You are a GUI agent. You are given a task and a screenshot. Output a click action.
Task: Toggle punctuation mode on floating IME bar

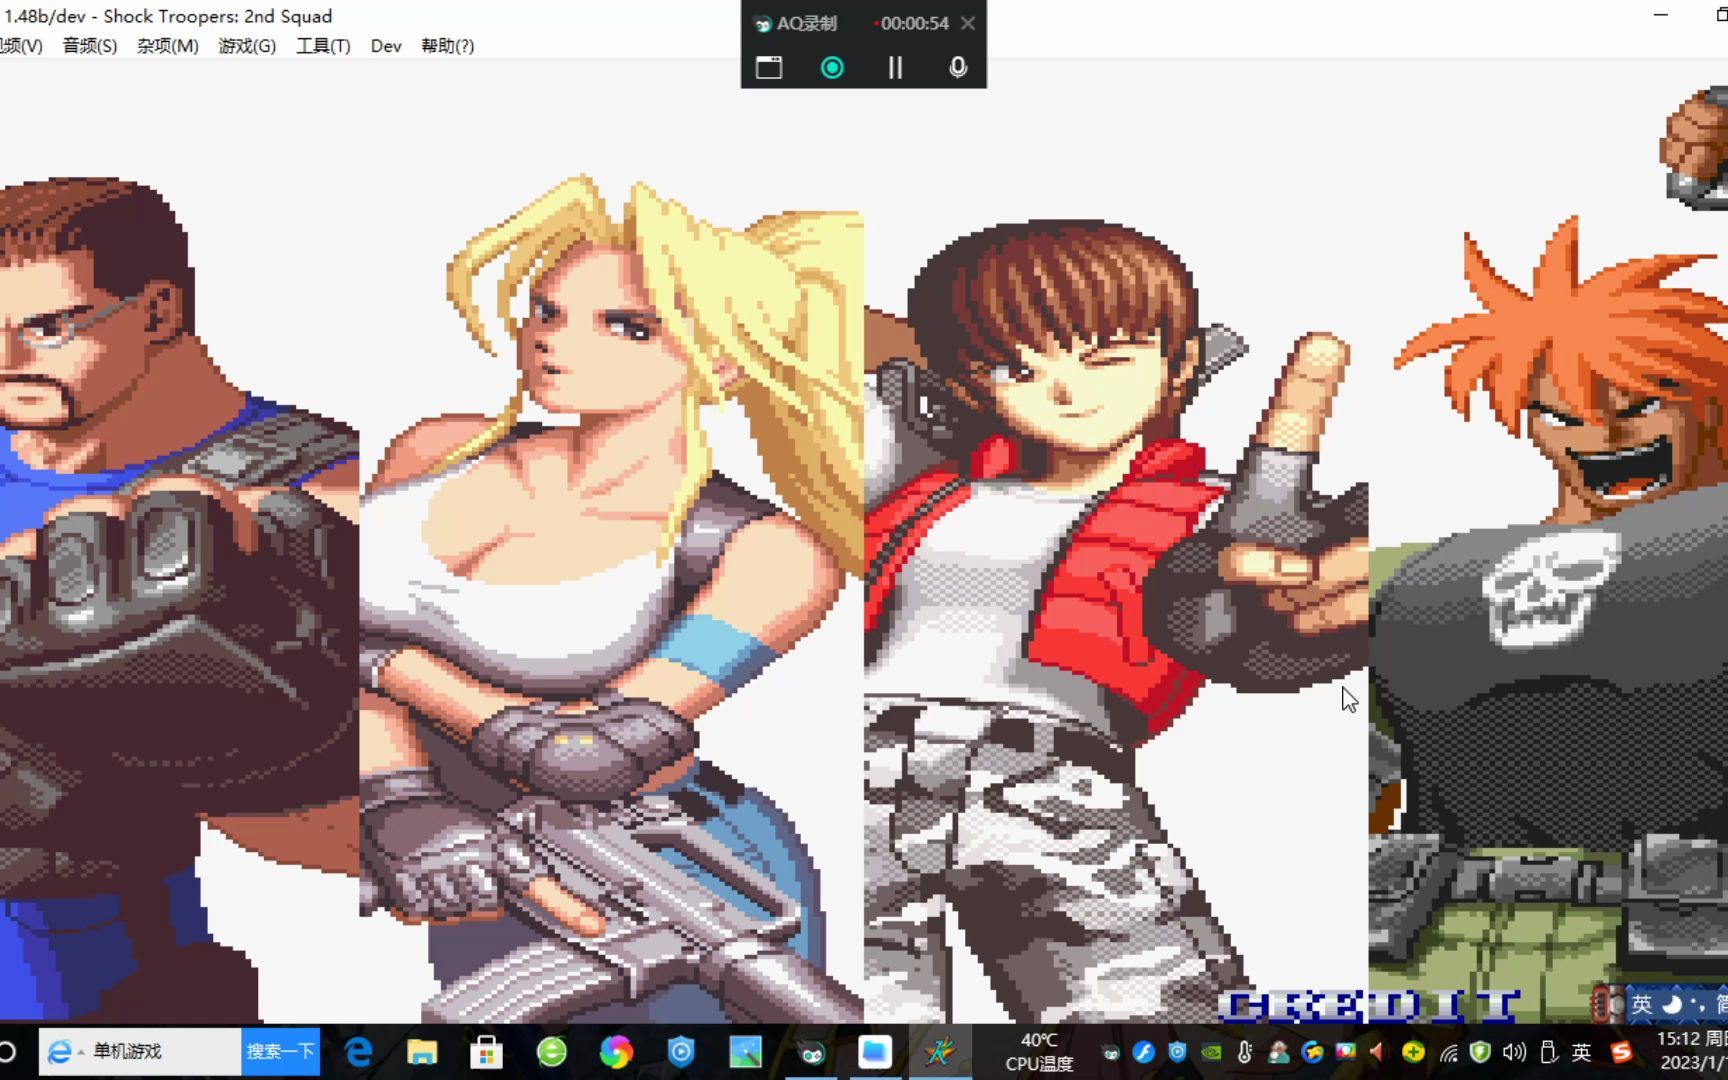[1697, 1003]
